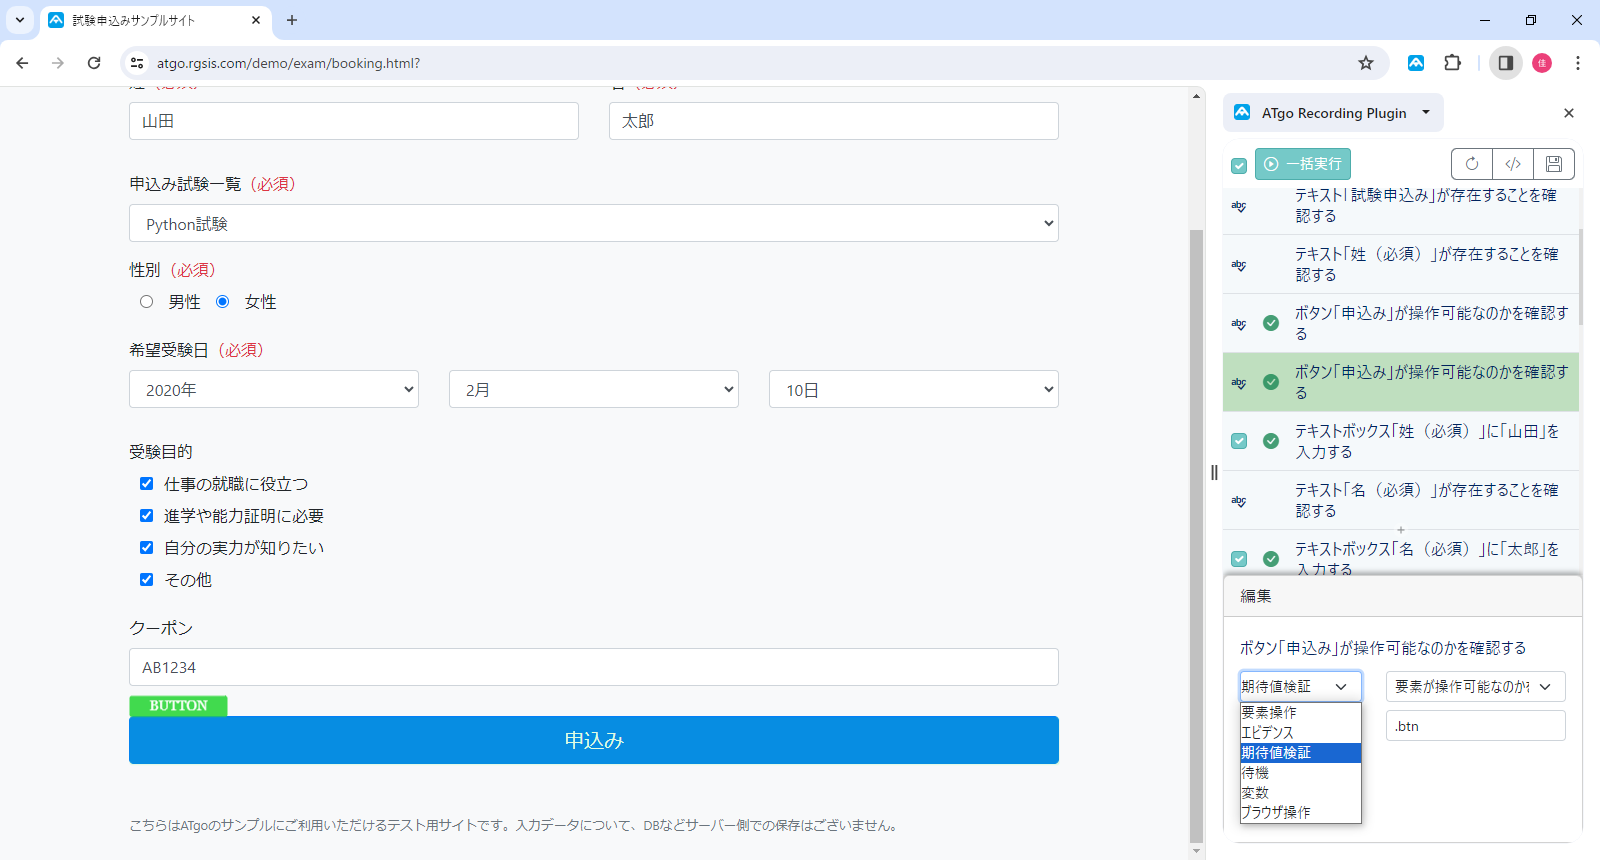The width and height of the screenshot is (1600, 860).
Task: Choose 待機 from the open list
Action: 1300,773
